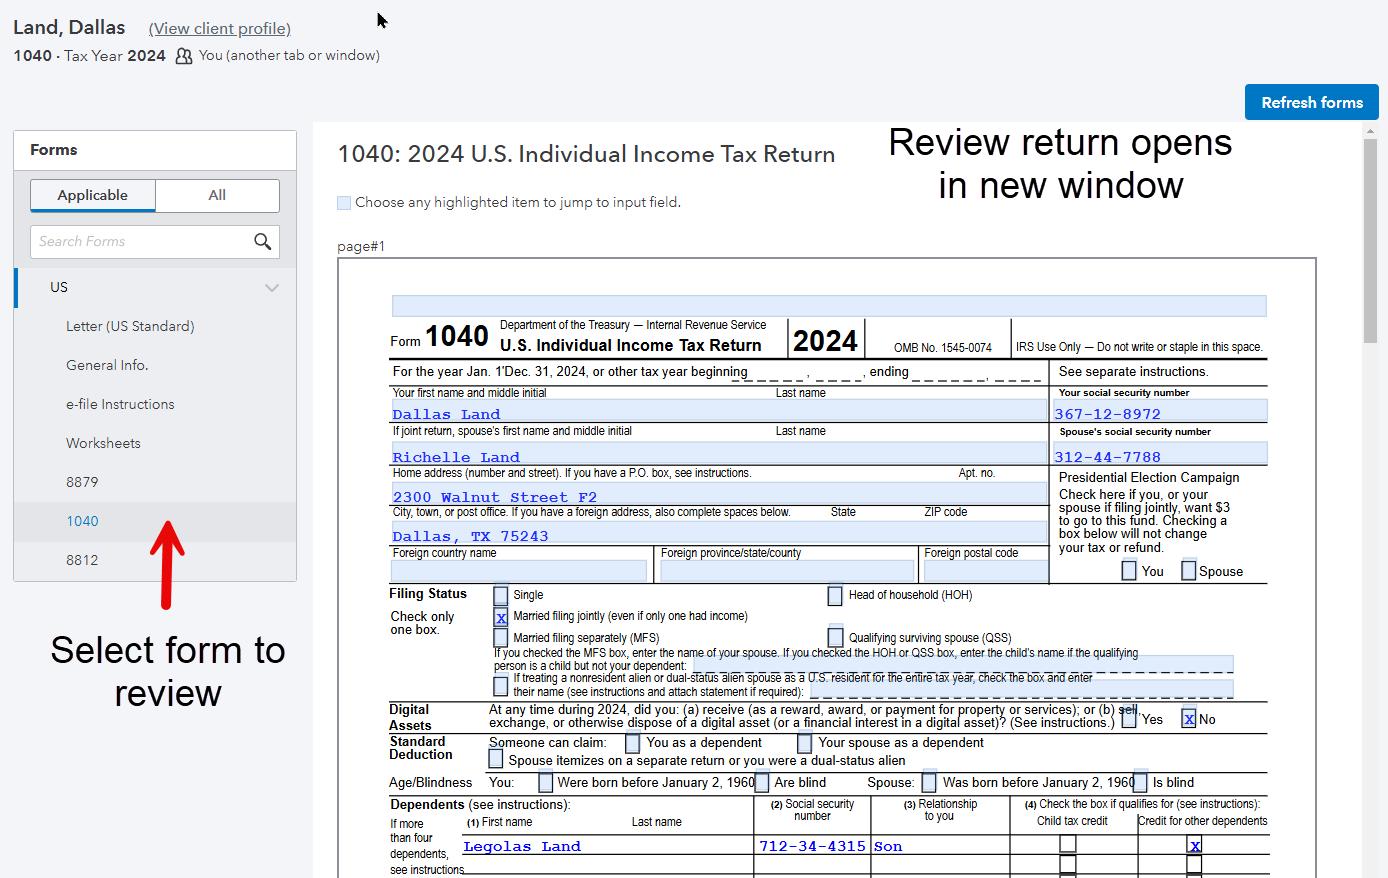1388x878 pixels.
Task: Select Letter (US Standard) in forms list
Action: [x=130, y=326]
